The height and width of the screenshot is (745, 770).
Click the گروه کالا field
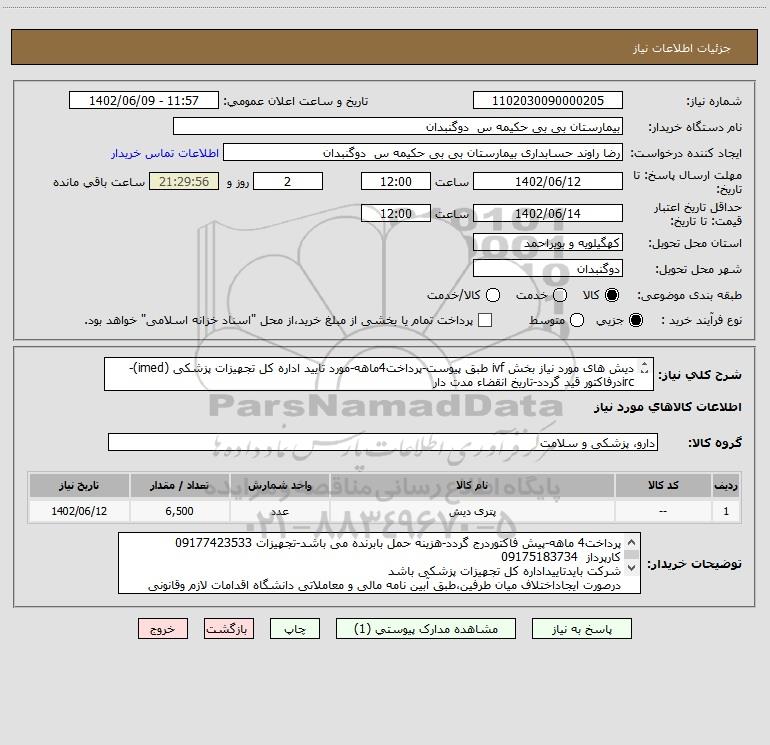click(x=383, y=442)
